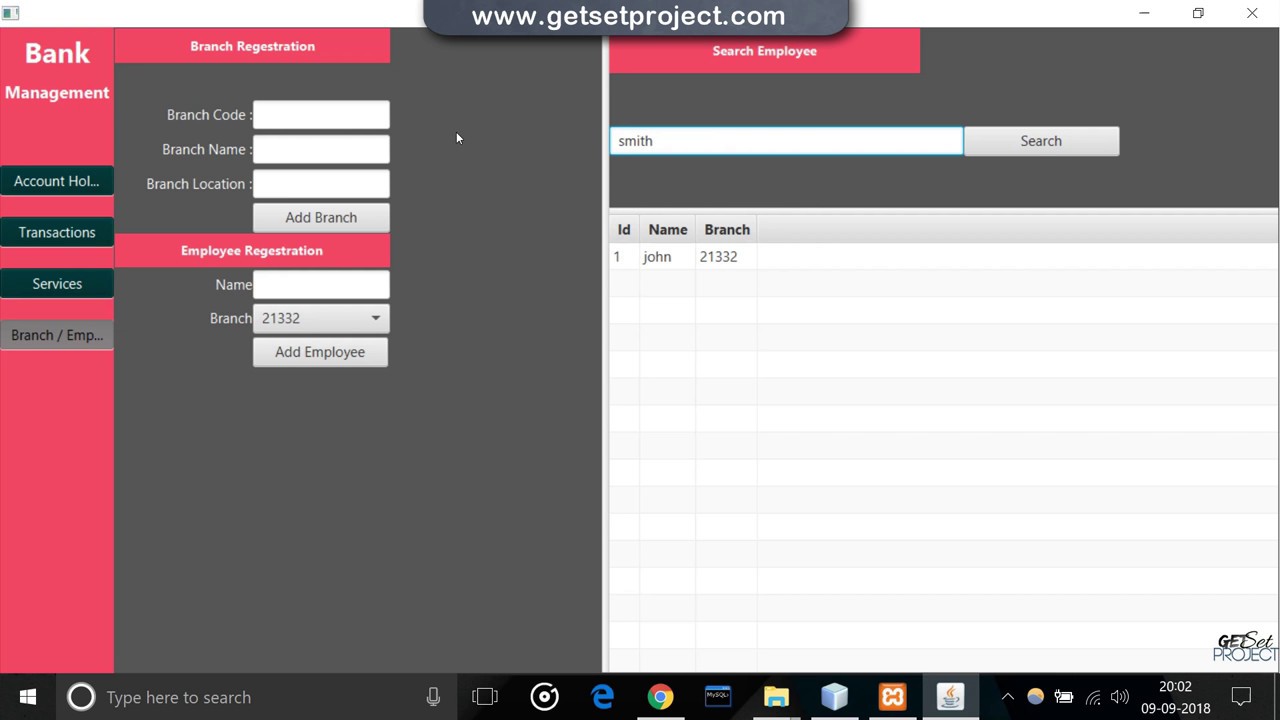Click the colored circle icon in system tray
Image resolution: width=1280 pixels, height=720 pixels.
pyautogui.click(x=1036, y=697)
